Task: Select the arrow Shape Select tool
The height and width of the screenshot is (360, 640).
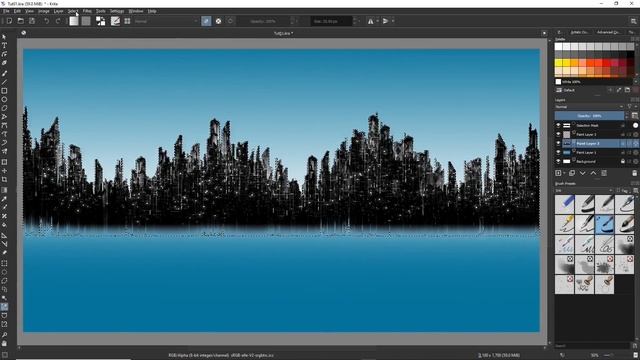Action: tap(4, 37)
